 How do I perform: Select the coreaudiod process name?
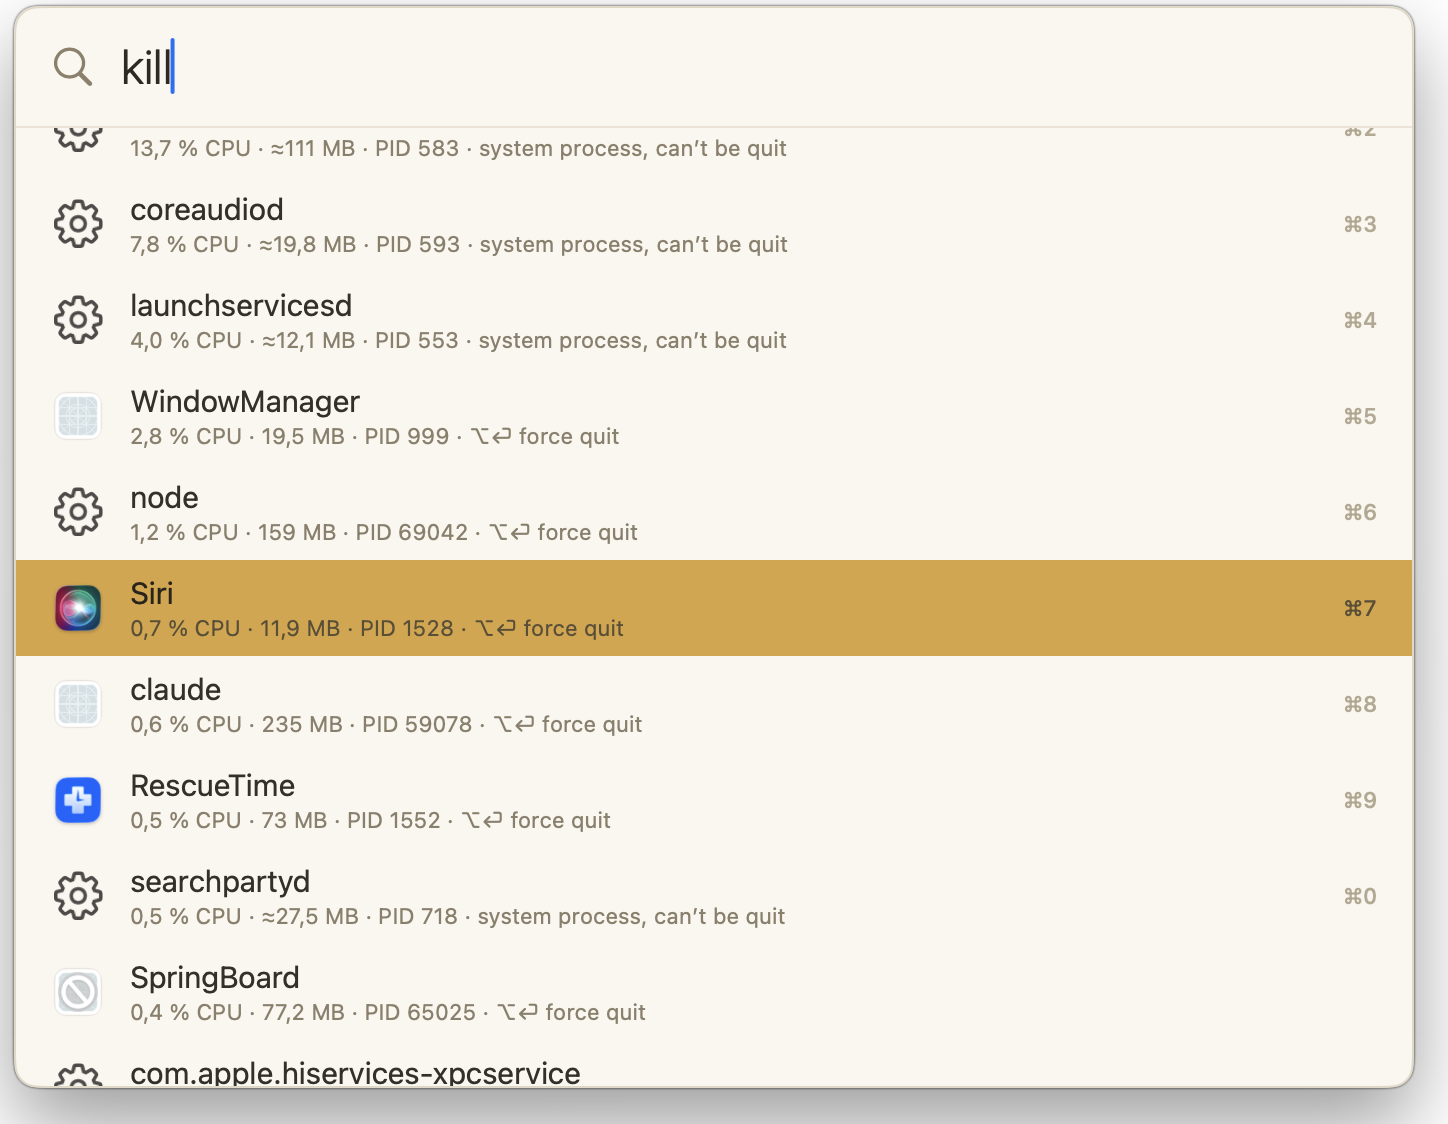pos(207,210)
